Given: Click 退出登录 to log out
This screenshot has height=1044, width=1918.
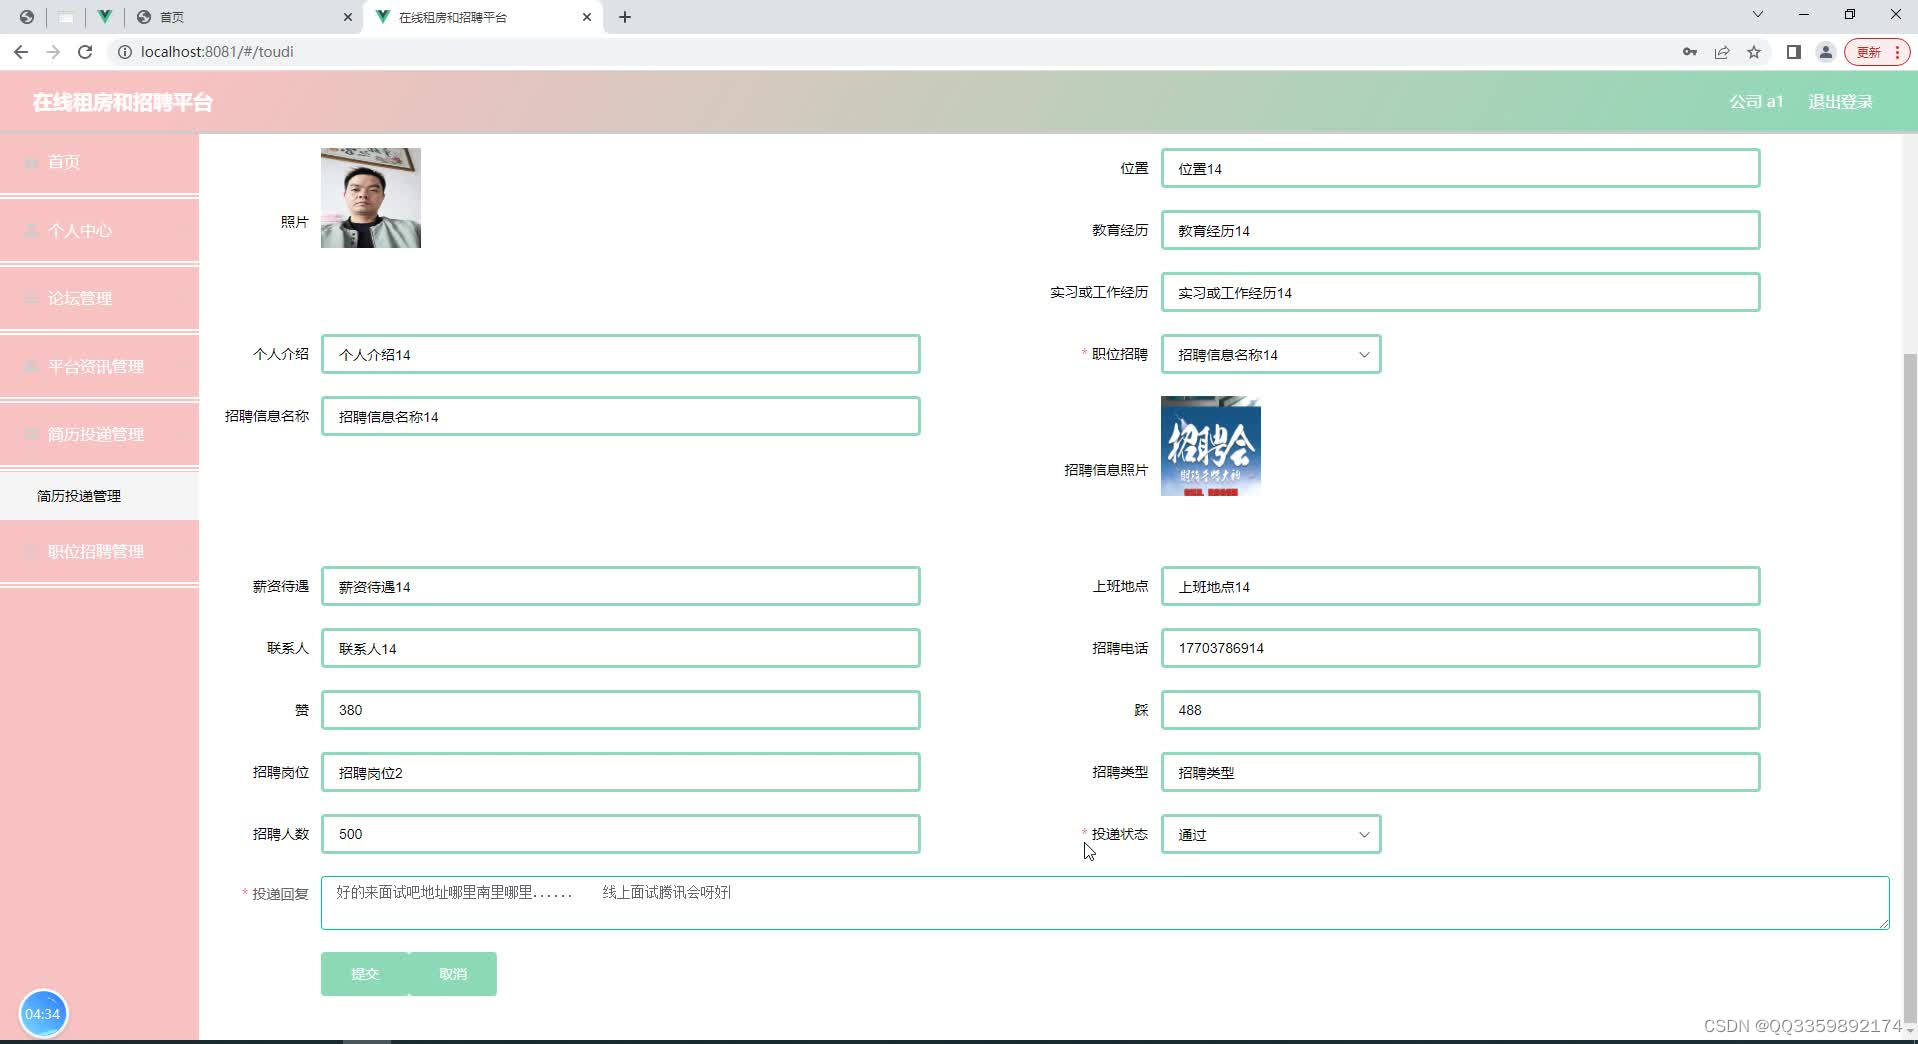Looking at the screenshot, I should point(1840,102).
